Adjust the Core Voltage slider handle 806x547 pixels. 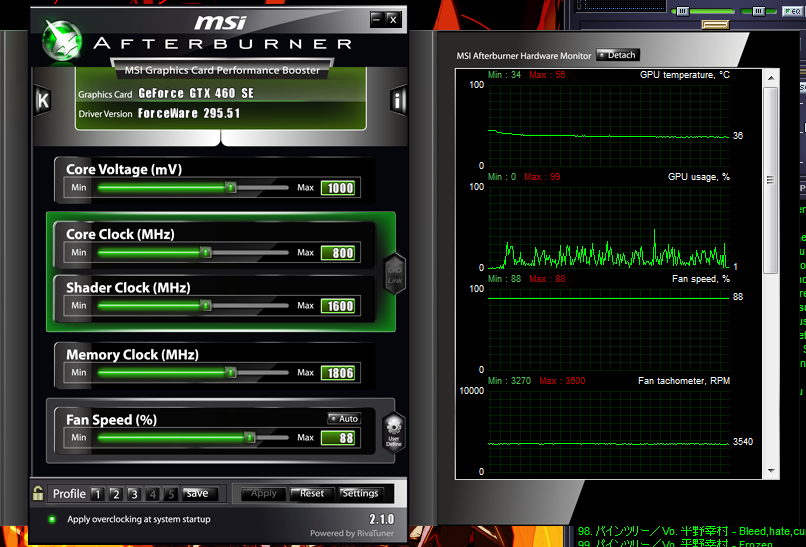click(x=231, y=187)
